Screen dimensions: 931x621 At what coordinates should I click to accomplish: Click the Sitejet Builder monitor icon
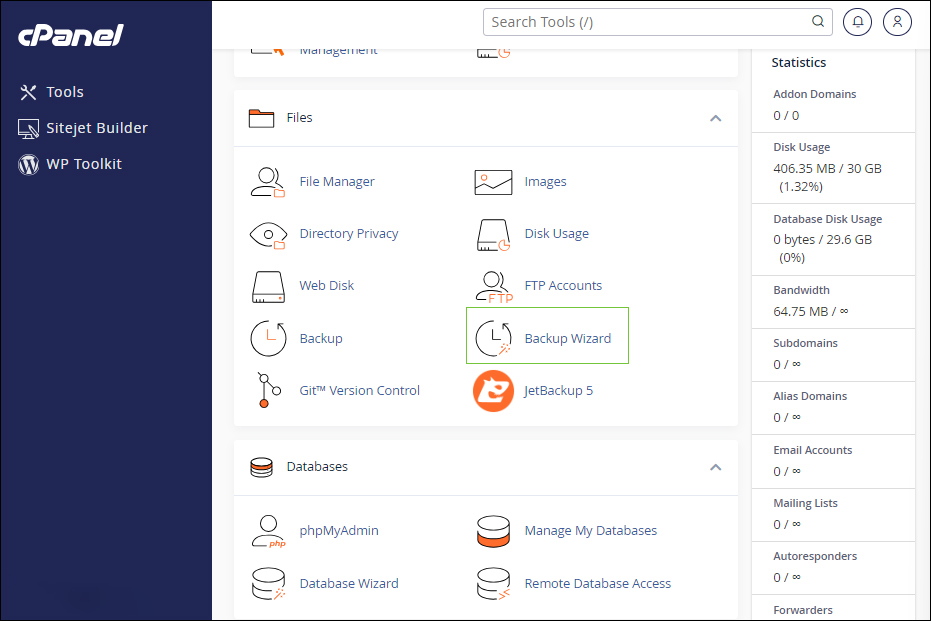28,128
